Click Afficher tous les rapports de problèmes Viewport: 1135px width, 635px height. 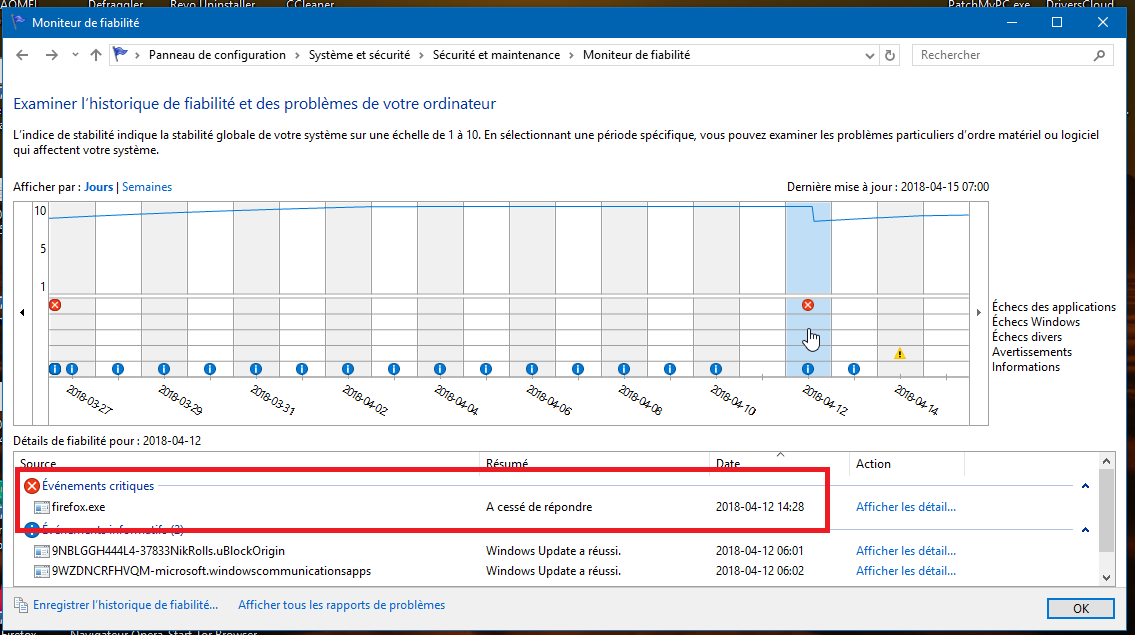click(341, 605)
